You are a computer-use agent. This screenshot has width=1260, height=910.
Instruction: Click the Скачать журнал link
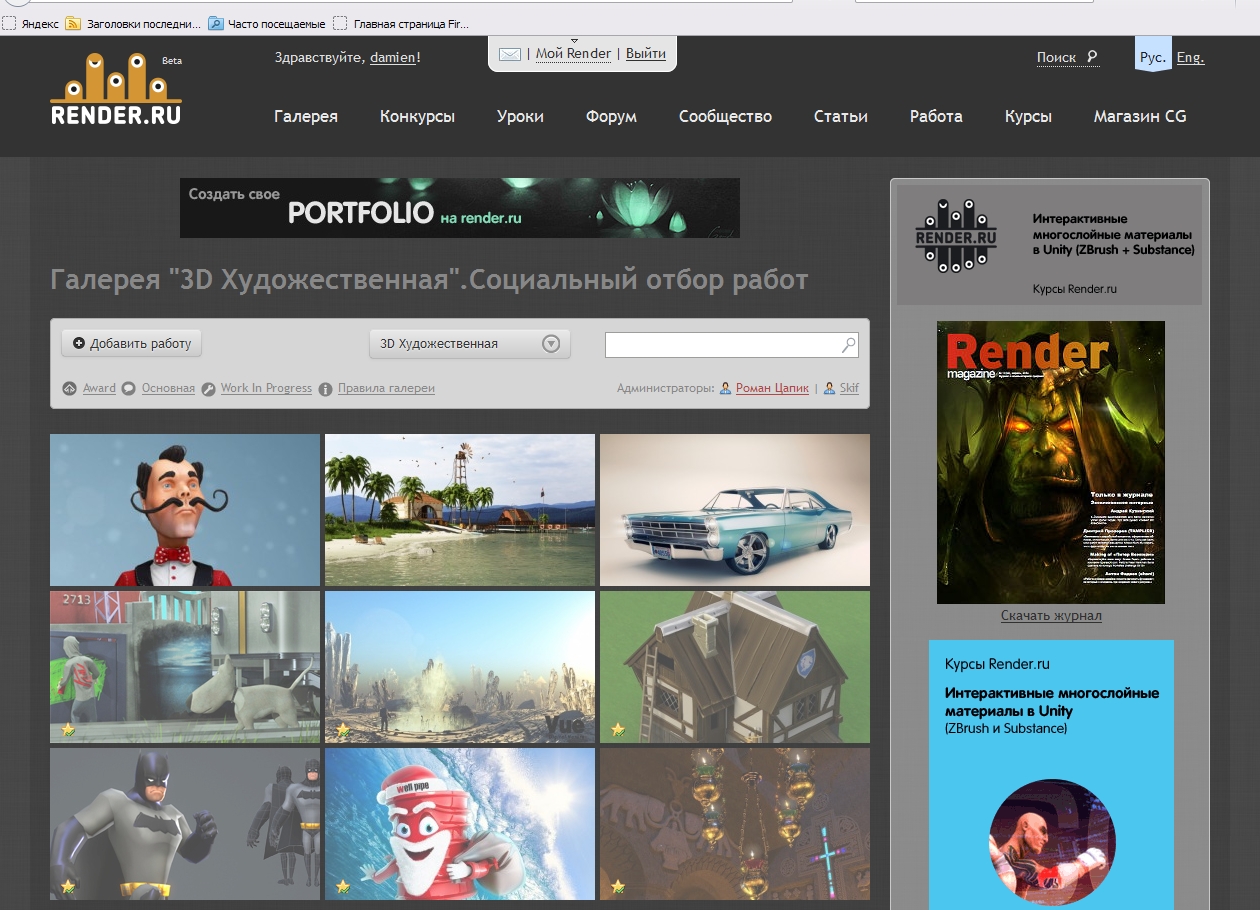click(1051, 616)
